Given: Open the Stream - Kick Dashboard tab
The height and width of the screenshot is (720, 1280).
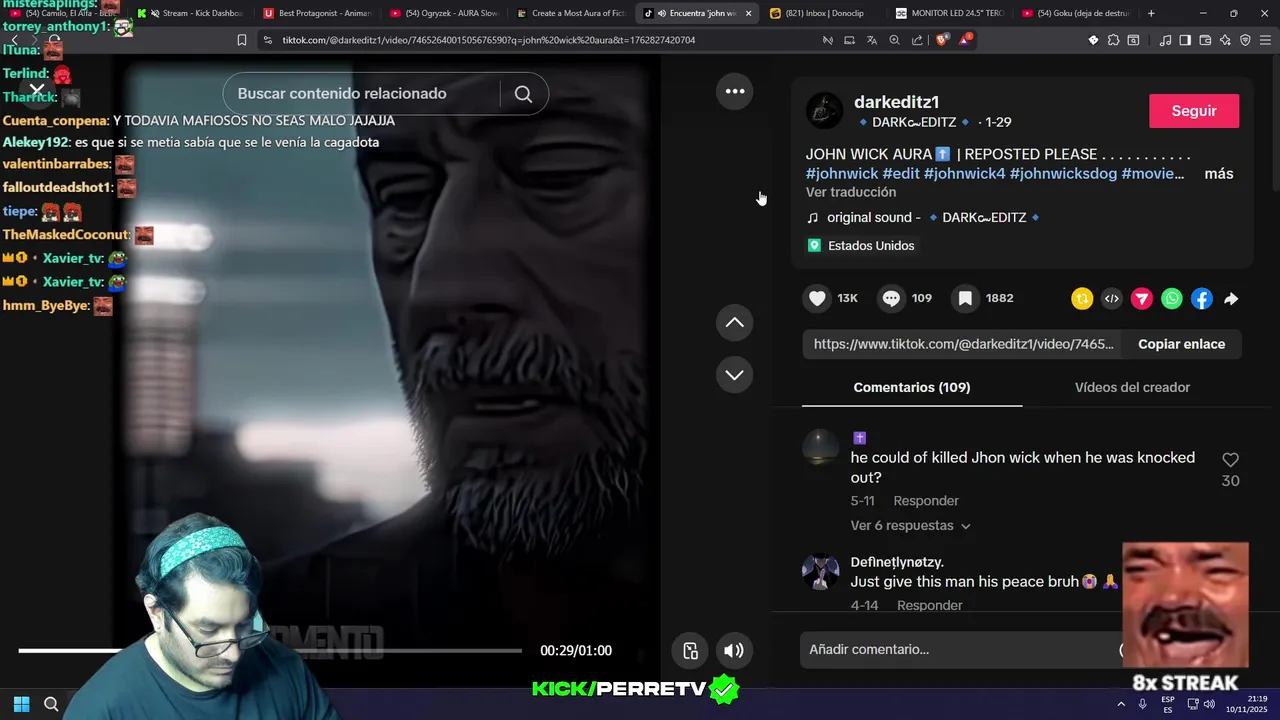Looking at the screenshot, I should pyautogui.click(x=190, y=13).
